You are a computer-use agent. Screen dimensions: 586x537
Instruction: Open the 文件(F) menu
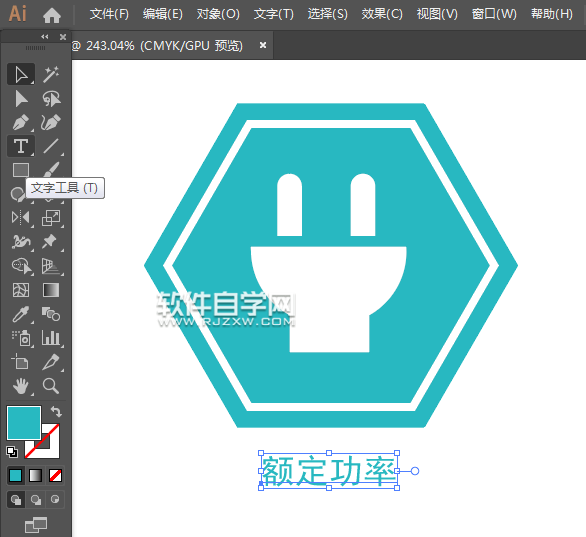109,14
